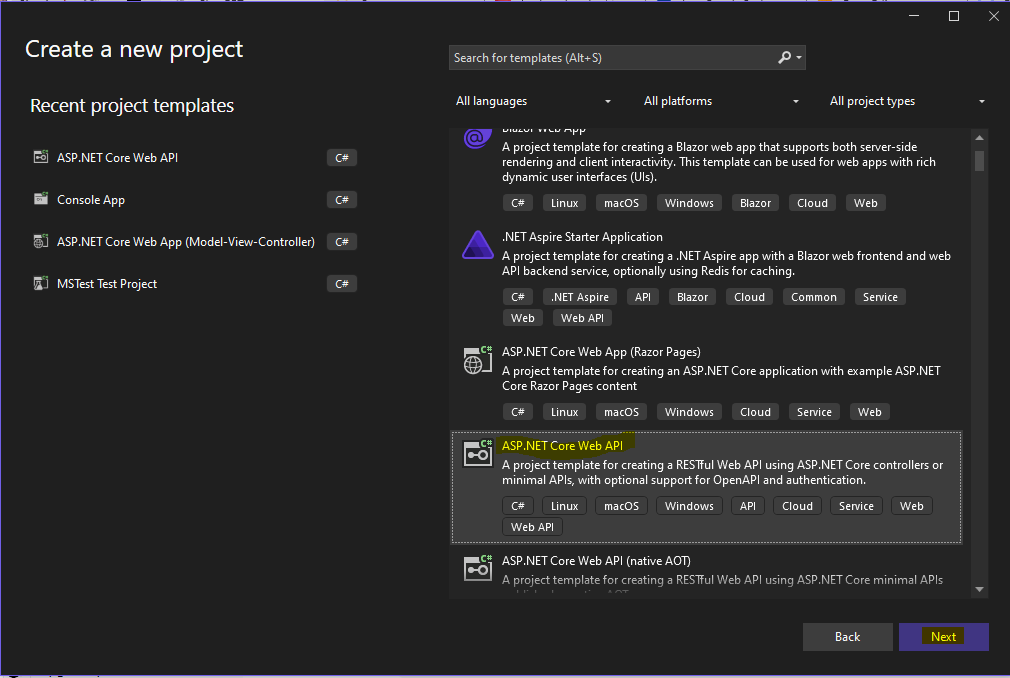This screenshot has height=678, width=1010.
Task: Click the Blazor tag on Blazor Web App
Action: point(755,203)
